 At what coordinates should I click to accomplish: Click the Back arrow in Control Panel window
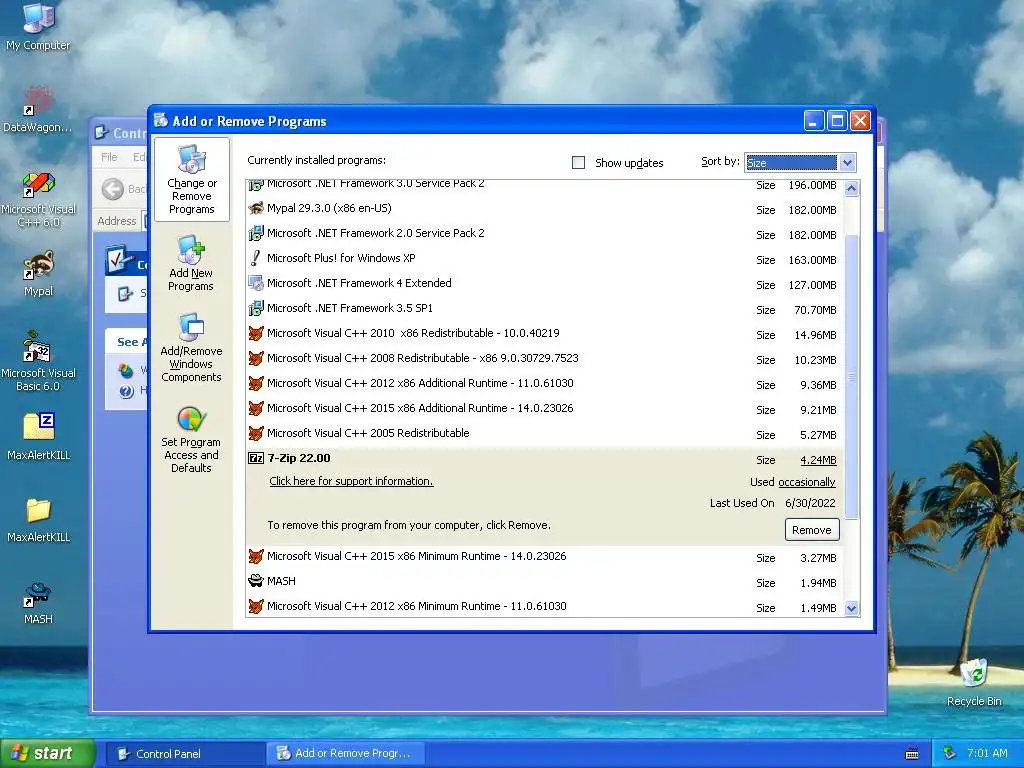coord(112,189)
